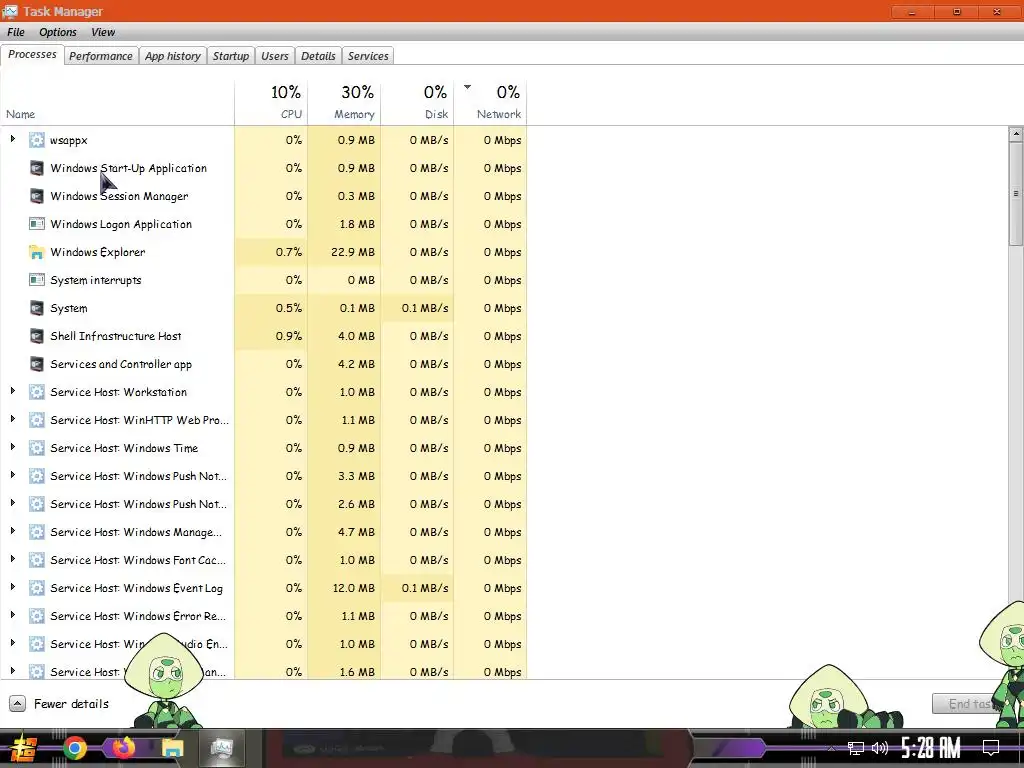The width and height of the screenshot is (1024, 768).
Task: Expand Service Host: Windows Font Cac group
Action: (12, 559)
